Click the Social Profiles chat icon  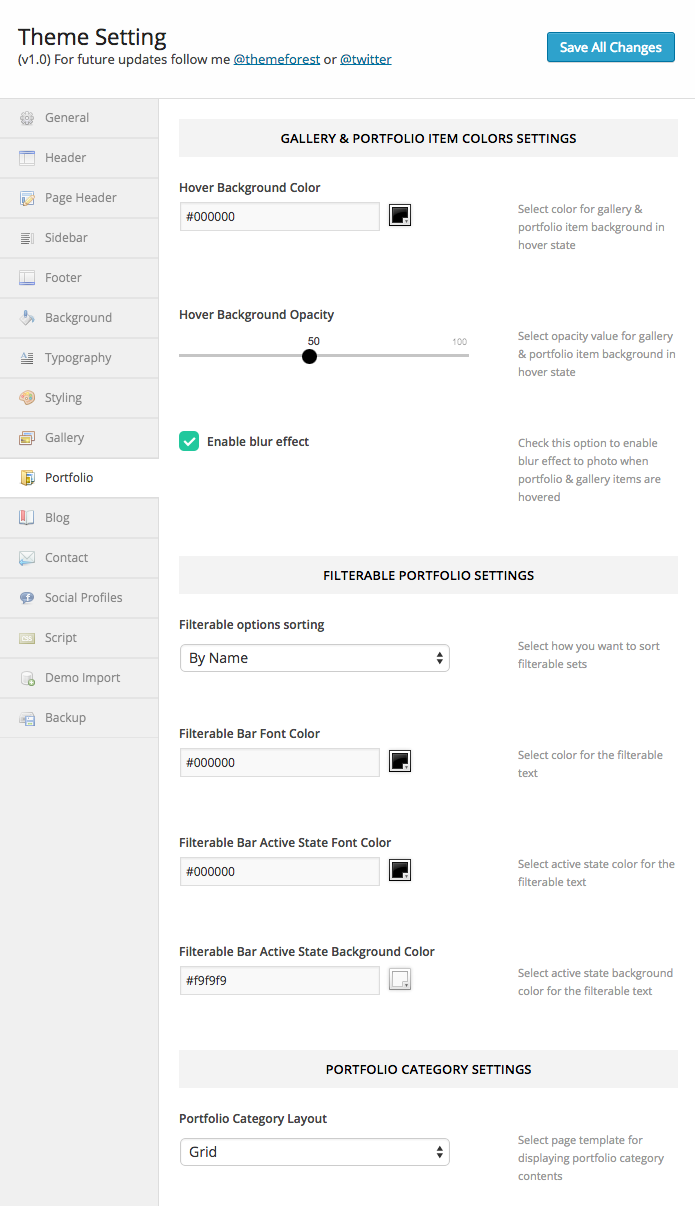(x=27, y=598)
